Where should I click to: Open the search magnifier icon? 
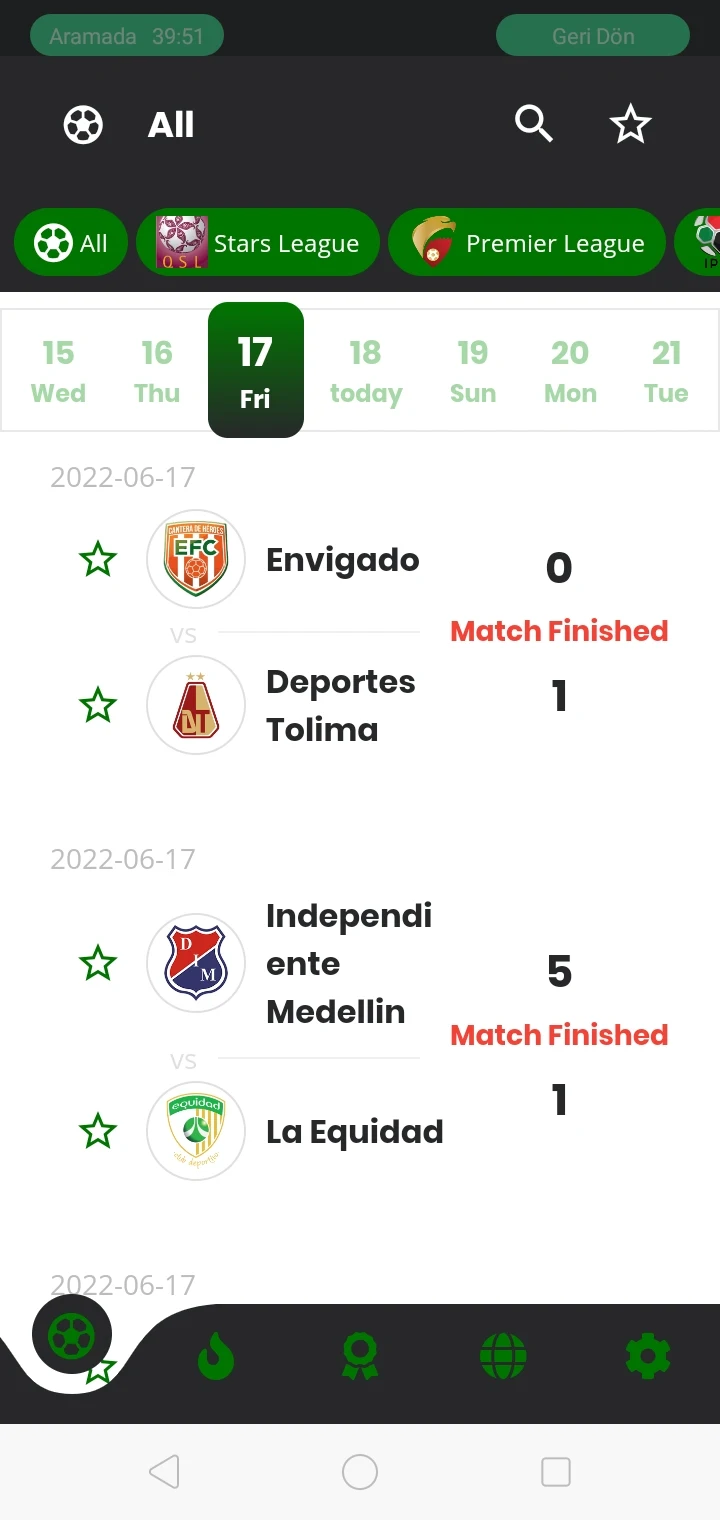click(533, 124)
